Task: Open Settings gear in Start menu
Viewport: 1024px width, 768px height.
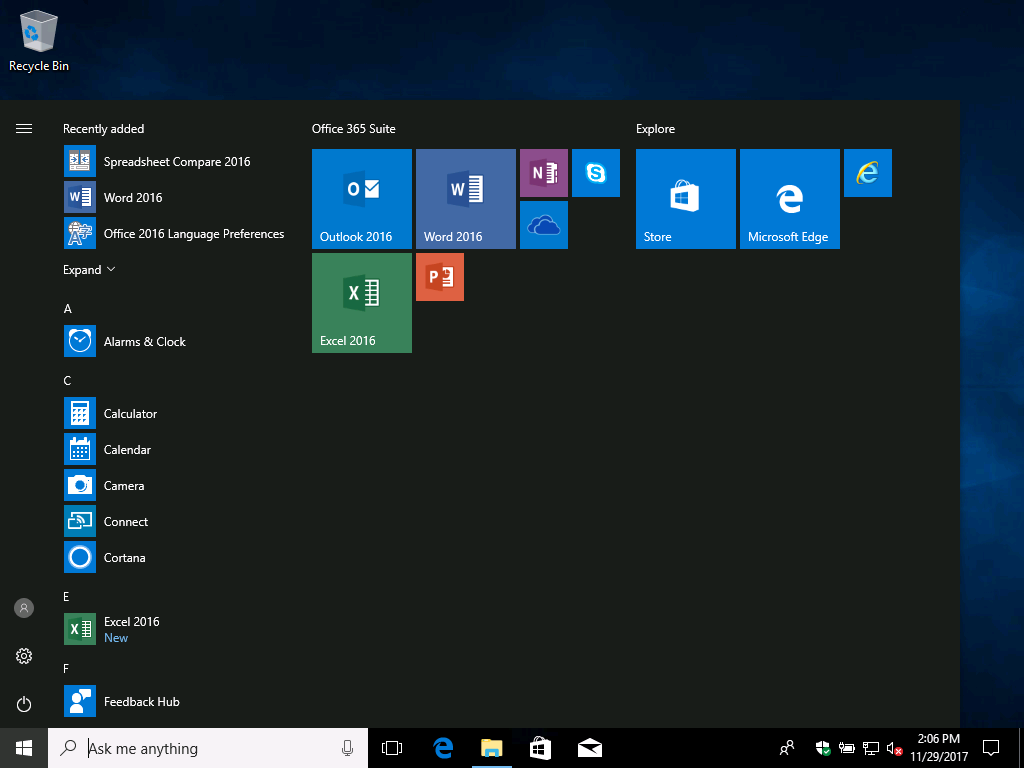Action: pos(24,656)
